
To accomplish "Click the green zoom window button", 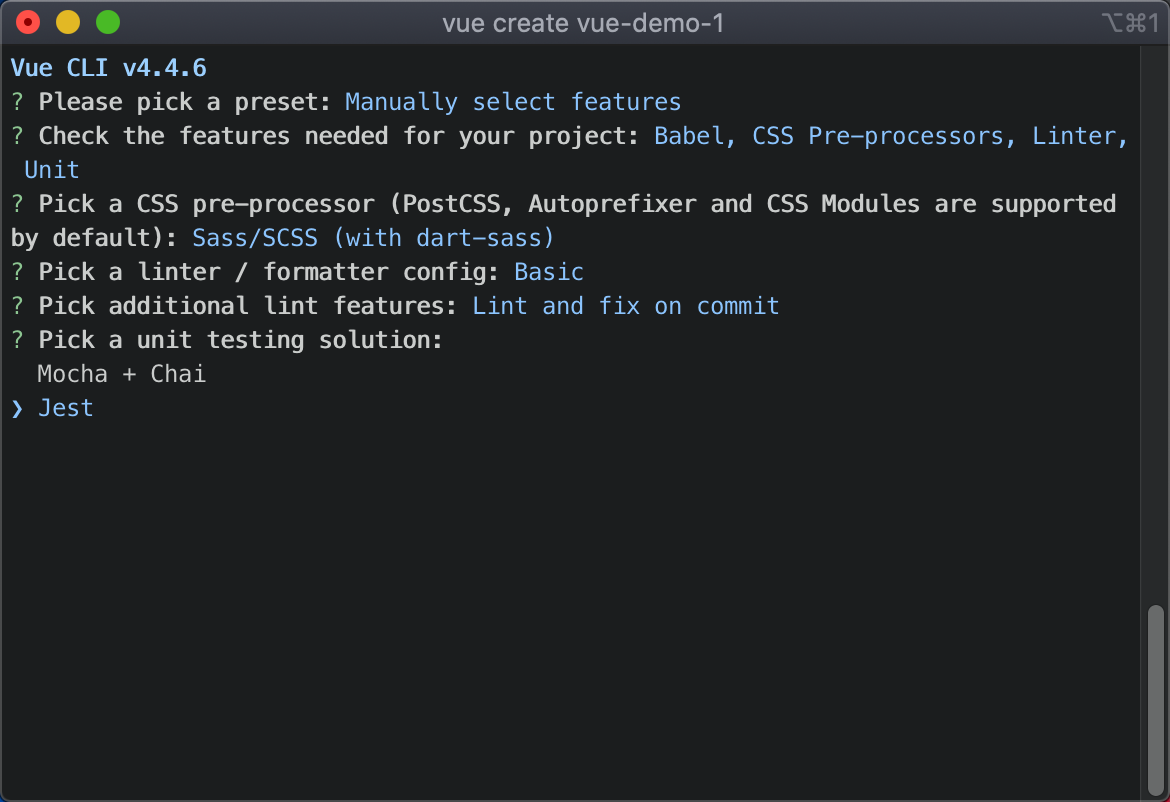I will pyautogui.click(x=108, y=22).
